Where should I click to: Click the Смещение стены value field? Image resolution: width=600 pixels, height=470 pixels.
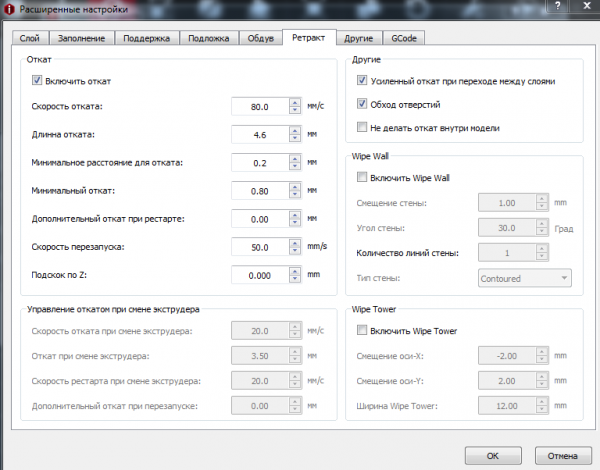(x=507, y=203)
